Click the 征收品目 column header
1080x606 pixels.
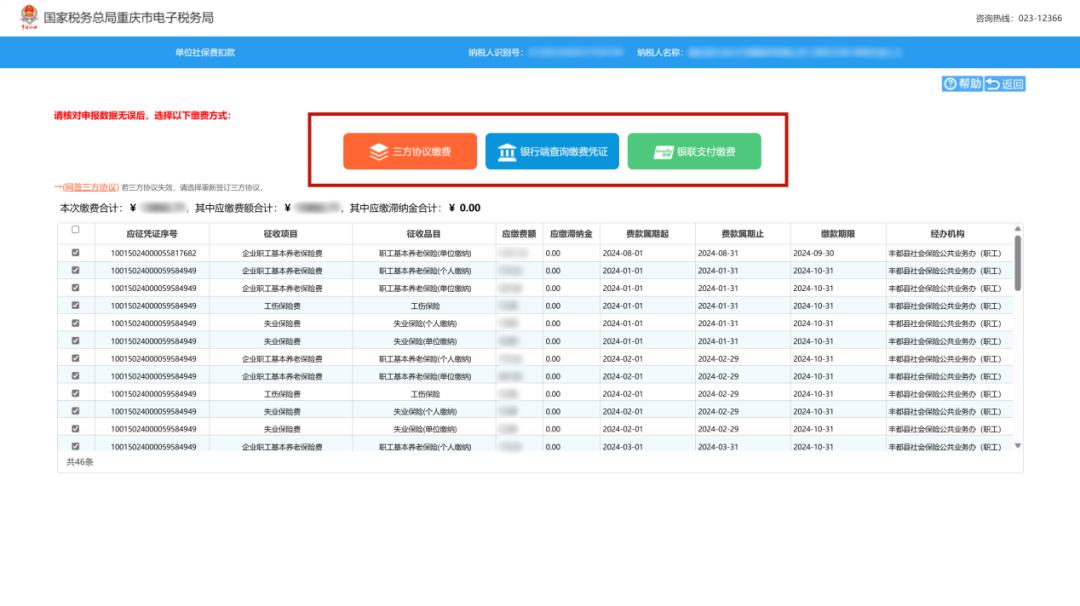(425, 233)
